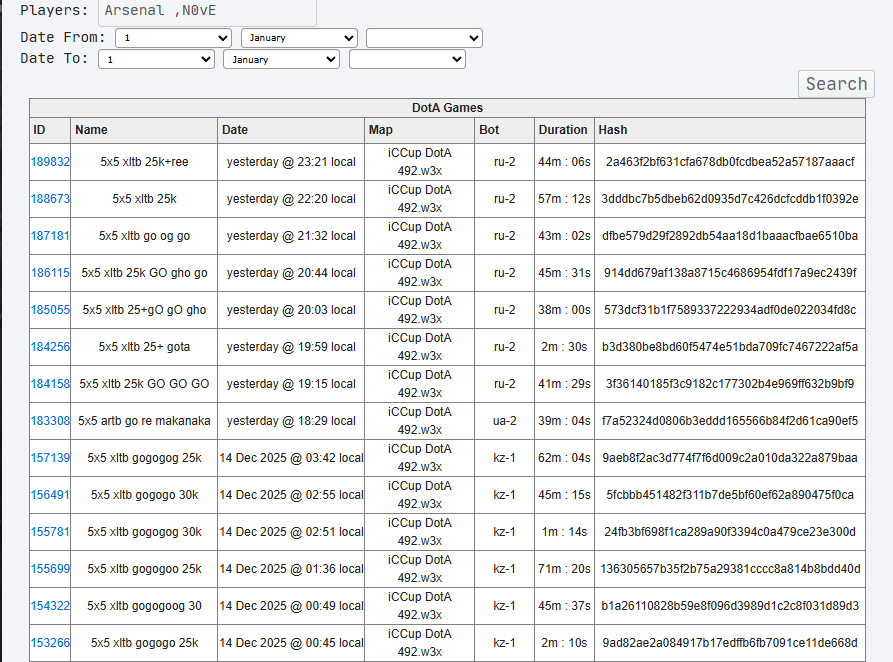Open the Date From day dropdown

coord(173,38)
